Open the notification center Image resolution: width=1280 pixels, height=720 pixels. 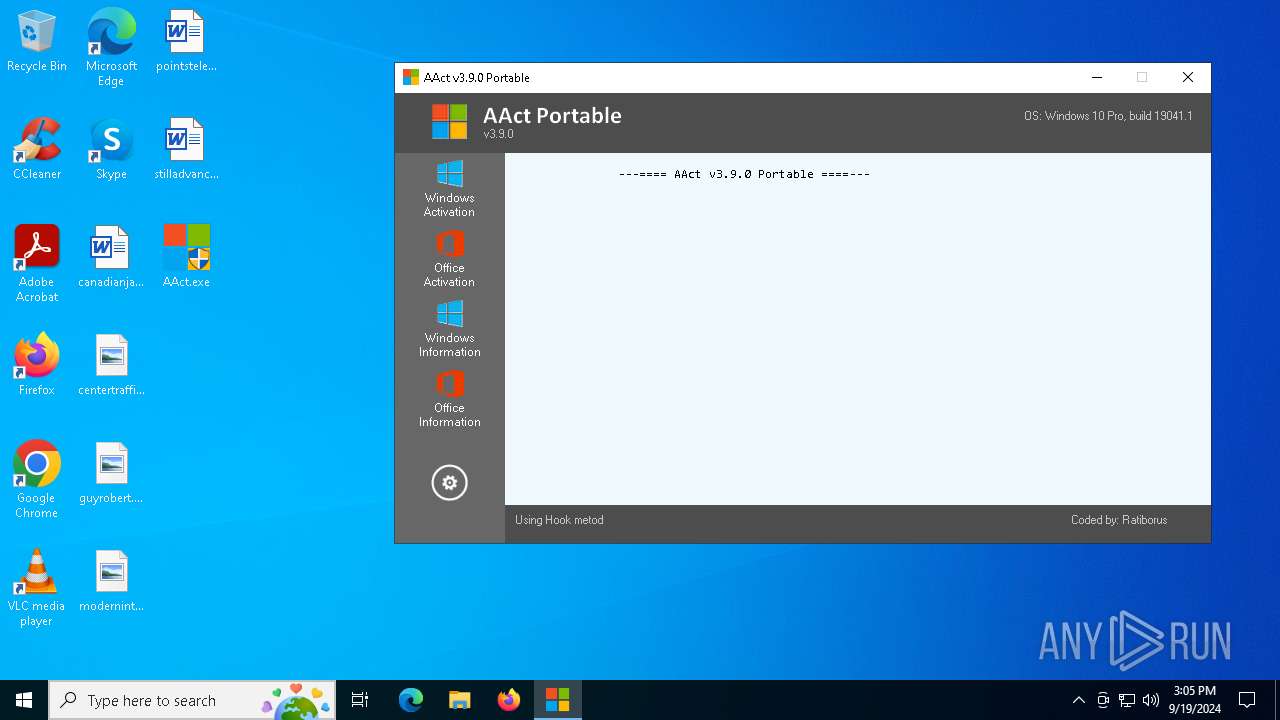click(x=1247, y=700)
